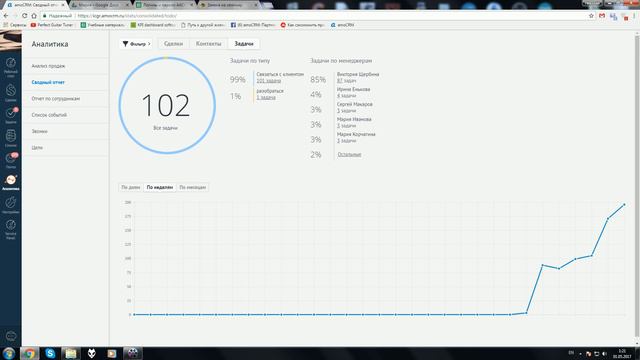Image resolution: width=640 pixels, height=360 pixels.
Task: Reload the page with the refresh icon
Action: point(24,16)
